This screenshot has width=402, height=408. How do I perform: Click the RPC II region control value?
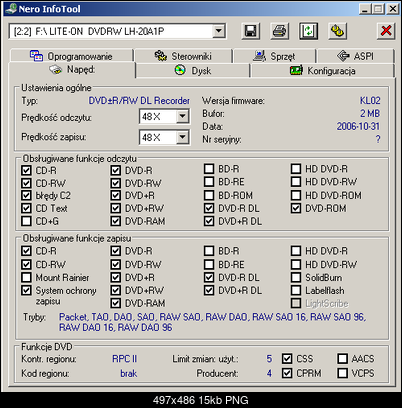pos(125,359)
